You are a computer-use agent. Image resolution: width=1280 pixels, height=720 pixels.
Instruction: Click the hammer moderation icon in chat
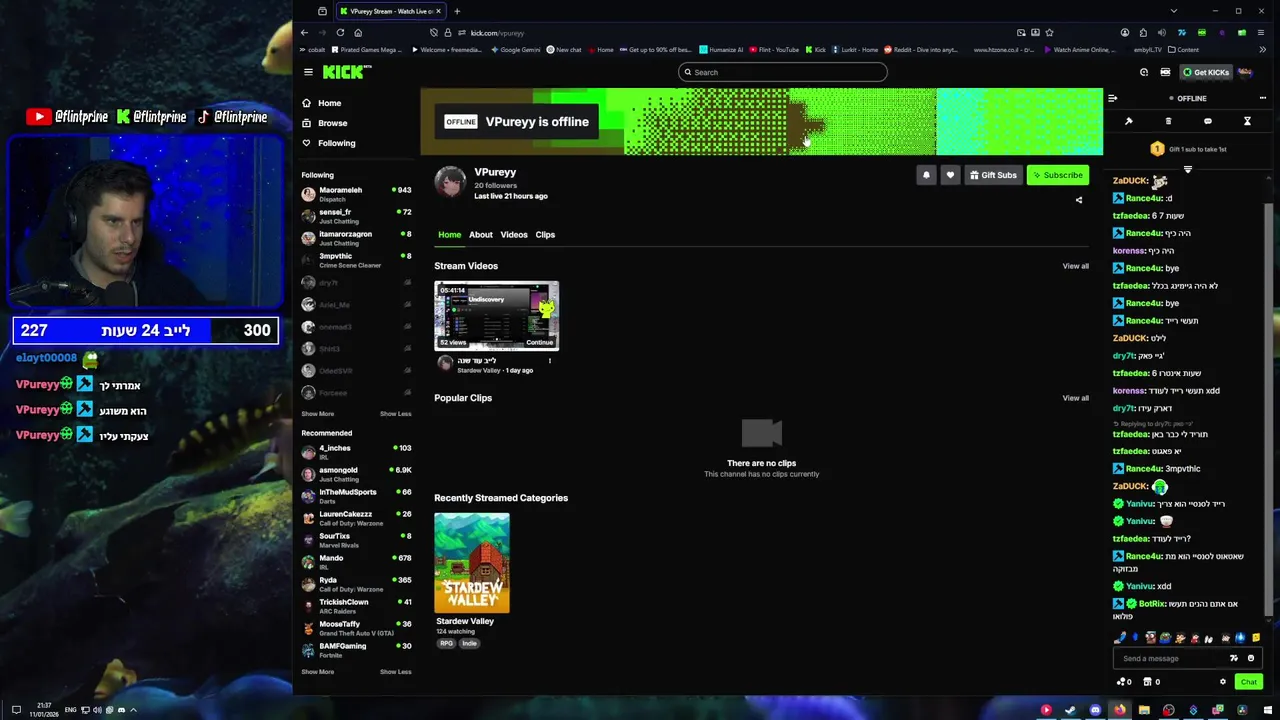point(1129,121)
